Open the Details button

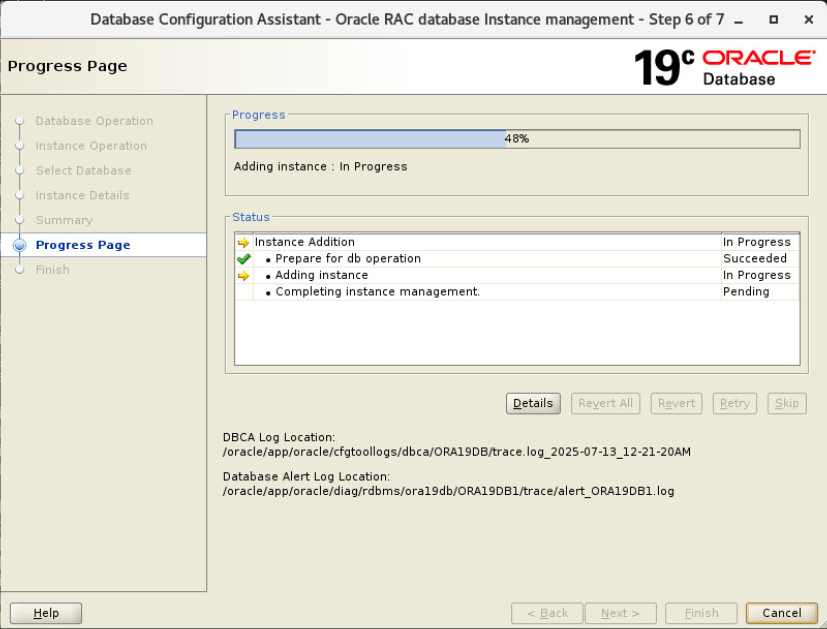[x=533, y=403]
